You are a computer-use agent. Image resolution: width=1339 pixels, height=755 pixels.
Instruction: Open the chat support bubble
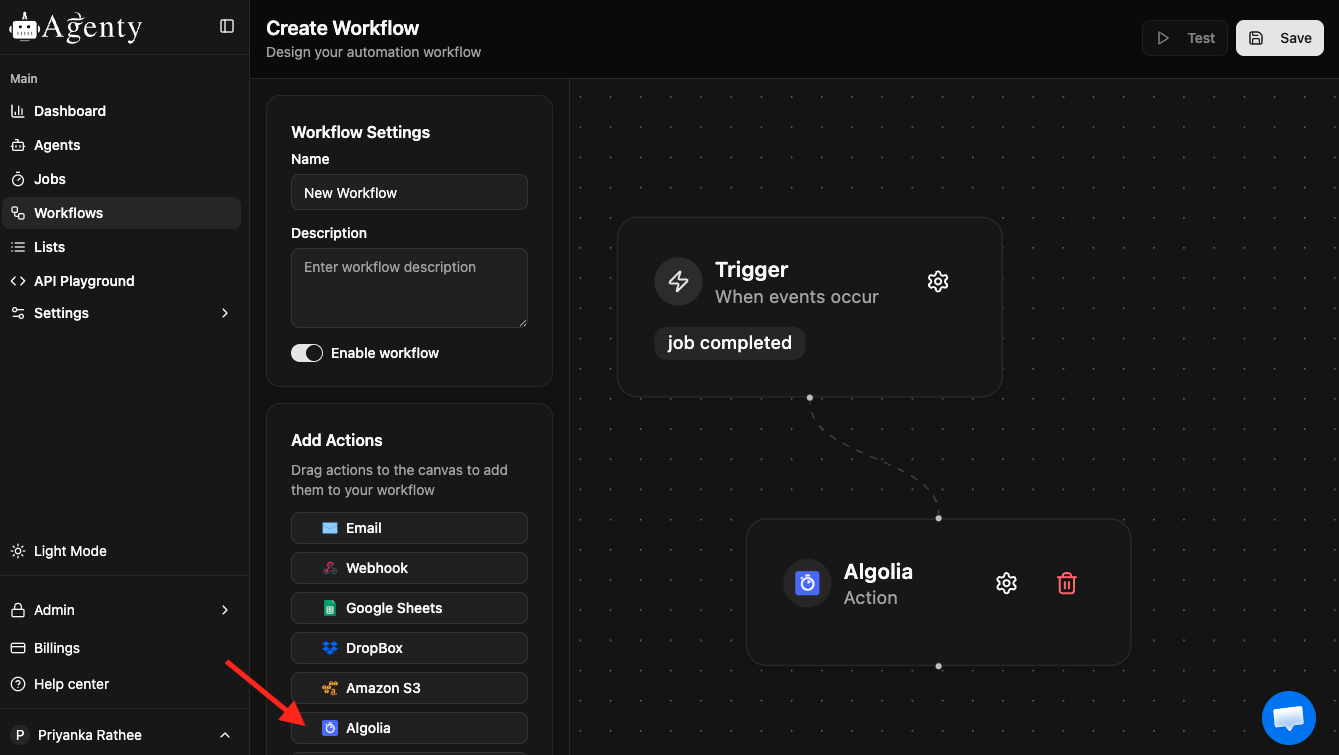(1289, 717)
